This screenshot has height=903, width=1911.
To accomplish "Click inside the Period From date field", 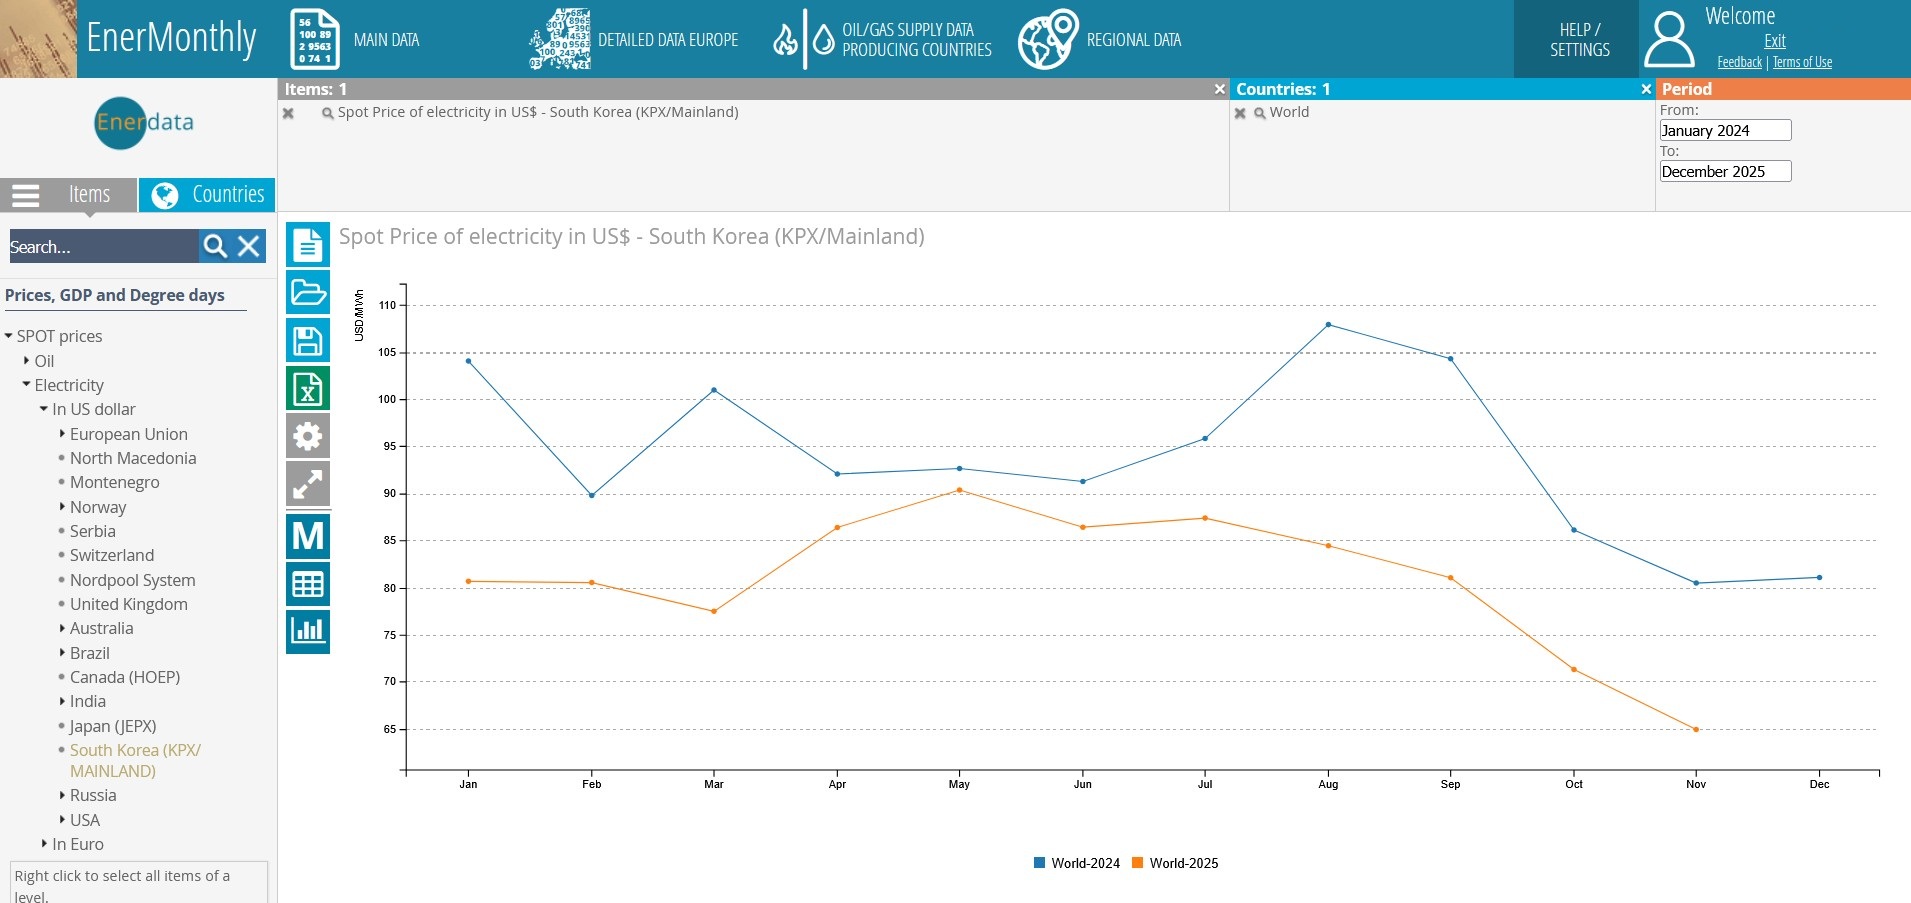I will pyautogui.click(x=1724, y=130).
